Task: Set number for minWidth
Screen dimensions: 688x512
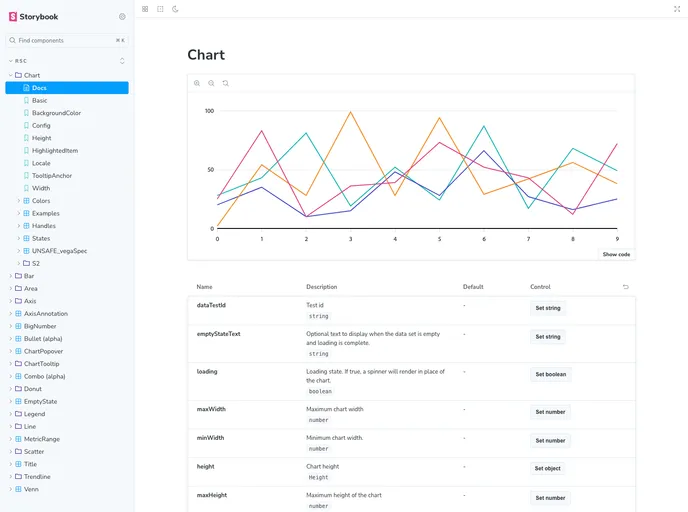Action: point(550,441)
